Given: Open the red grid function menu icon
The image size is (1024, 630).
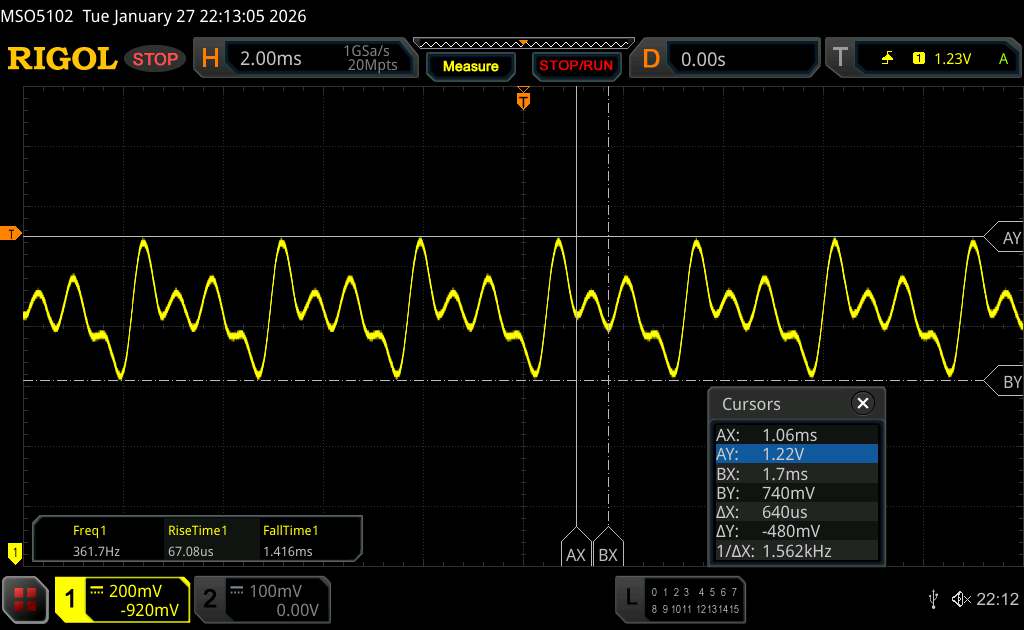Looking at the screenshot, I should click(x=26, y=599).
